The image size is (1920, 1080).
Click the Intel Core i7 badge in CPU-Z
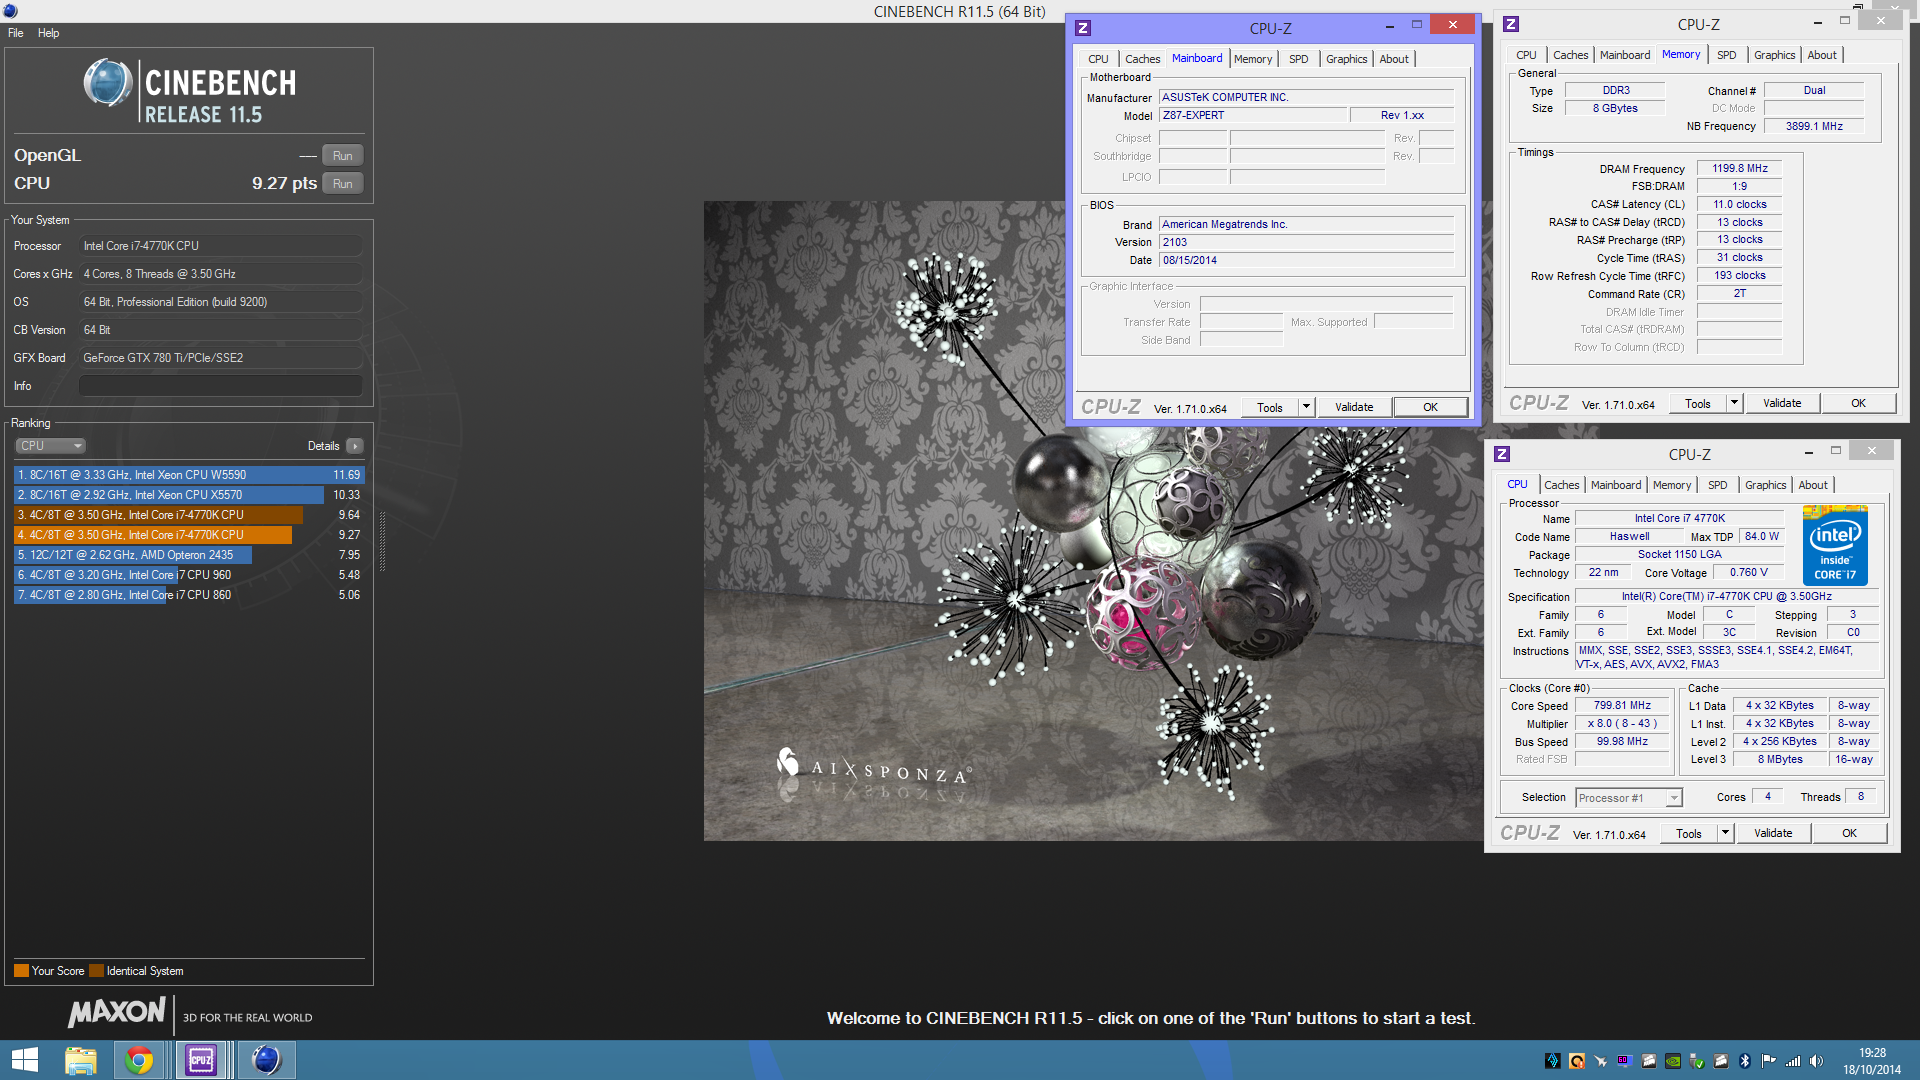pyautogui.click(x=1835, y=546)
